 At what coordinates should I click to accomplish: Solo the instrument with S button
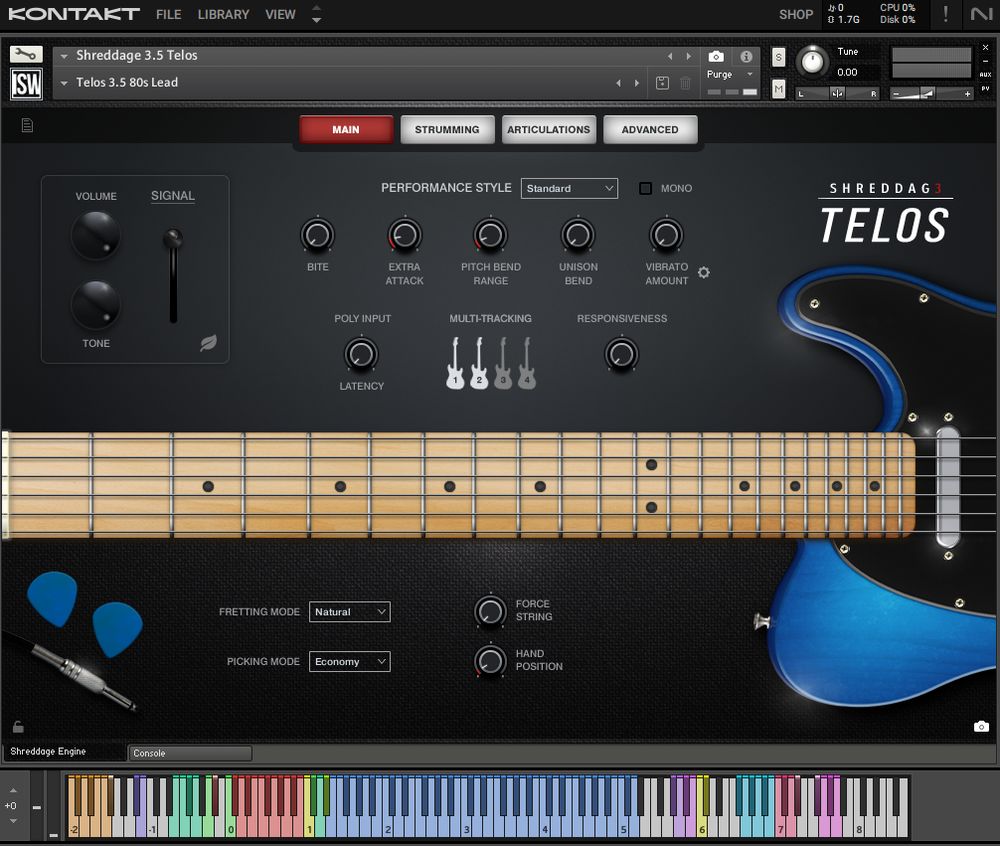tap(778, 57)
